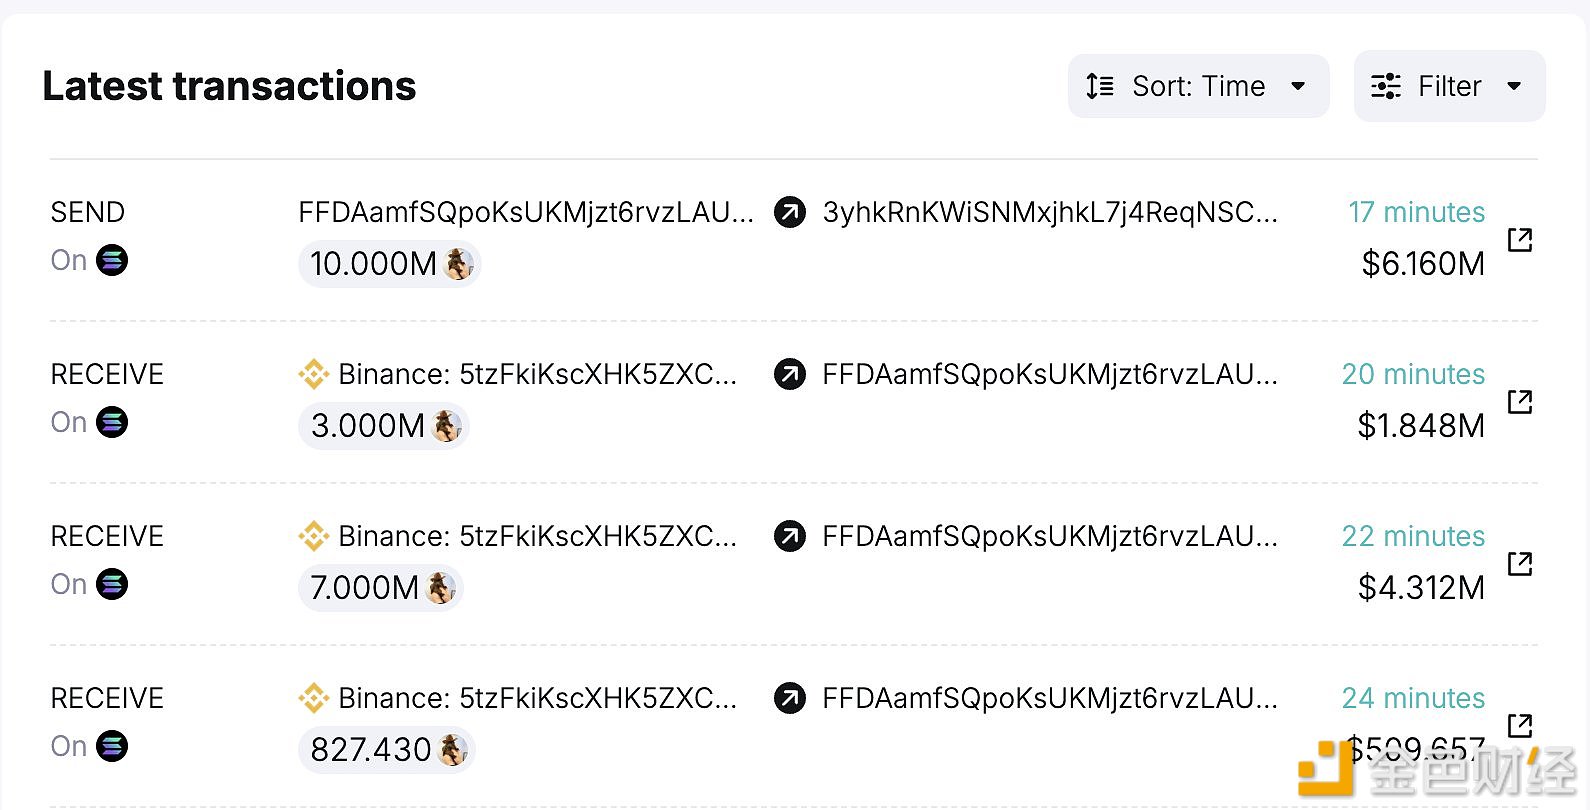Click the Binance: 5tzFkiKscXHK5ZXC... address in the 7.000M row
The width and height of the screenshot is (1590, 810).
538,536
